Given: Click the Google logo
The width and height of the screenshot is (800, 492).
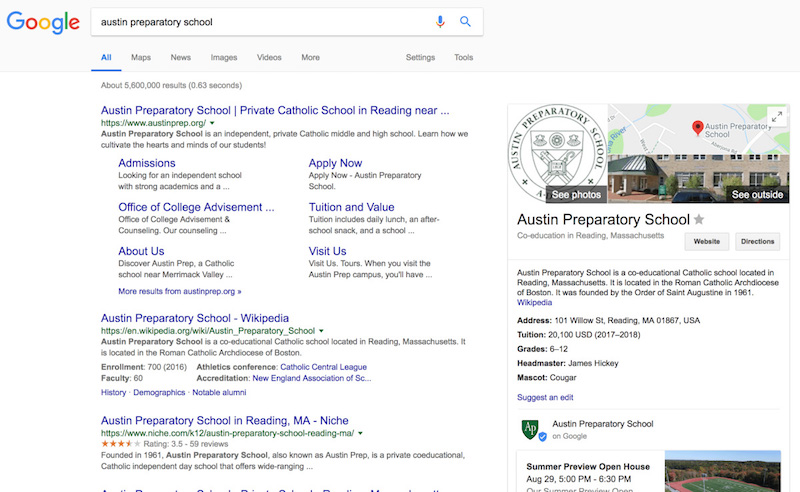Looking at the screenshot, I should click(x=43, y=23).
